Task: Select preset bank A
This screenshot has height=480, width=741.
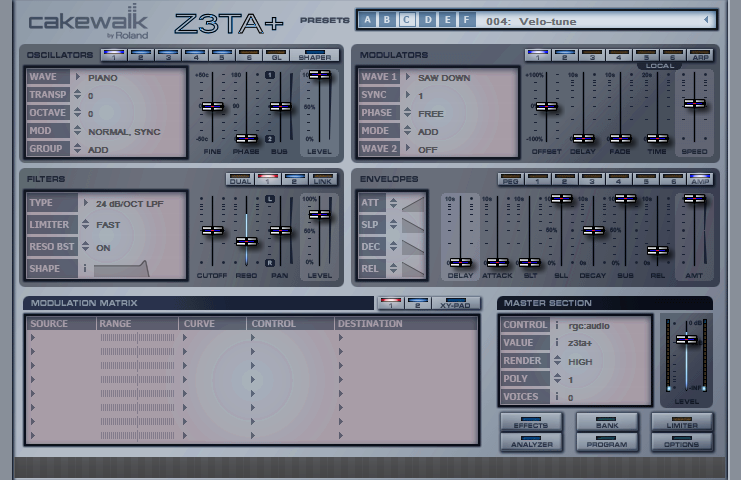Action: click(x=367, y=20)
